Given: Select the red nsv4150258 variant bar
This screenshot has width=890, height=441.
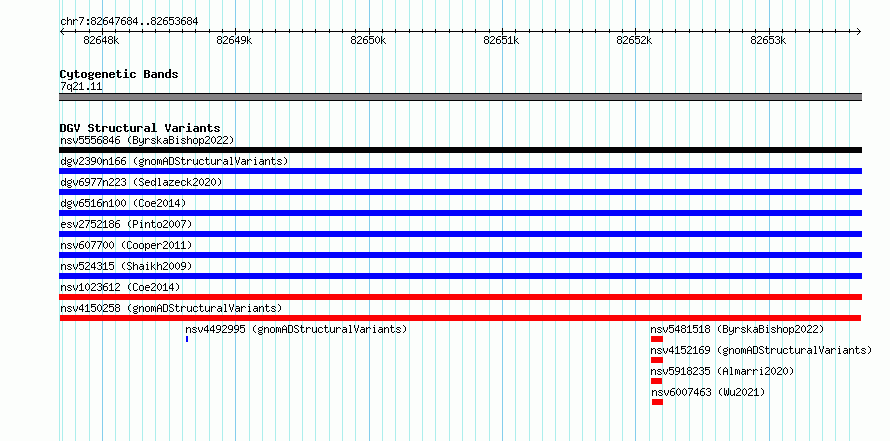Looking at the screenshot, I should point(460,318).
